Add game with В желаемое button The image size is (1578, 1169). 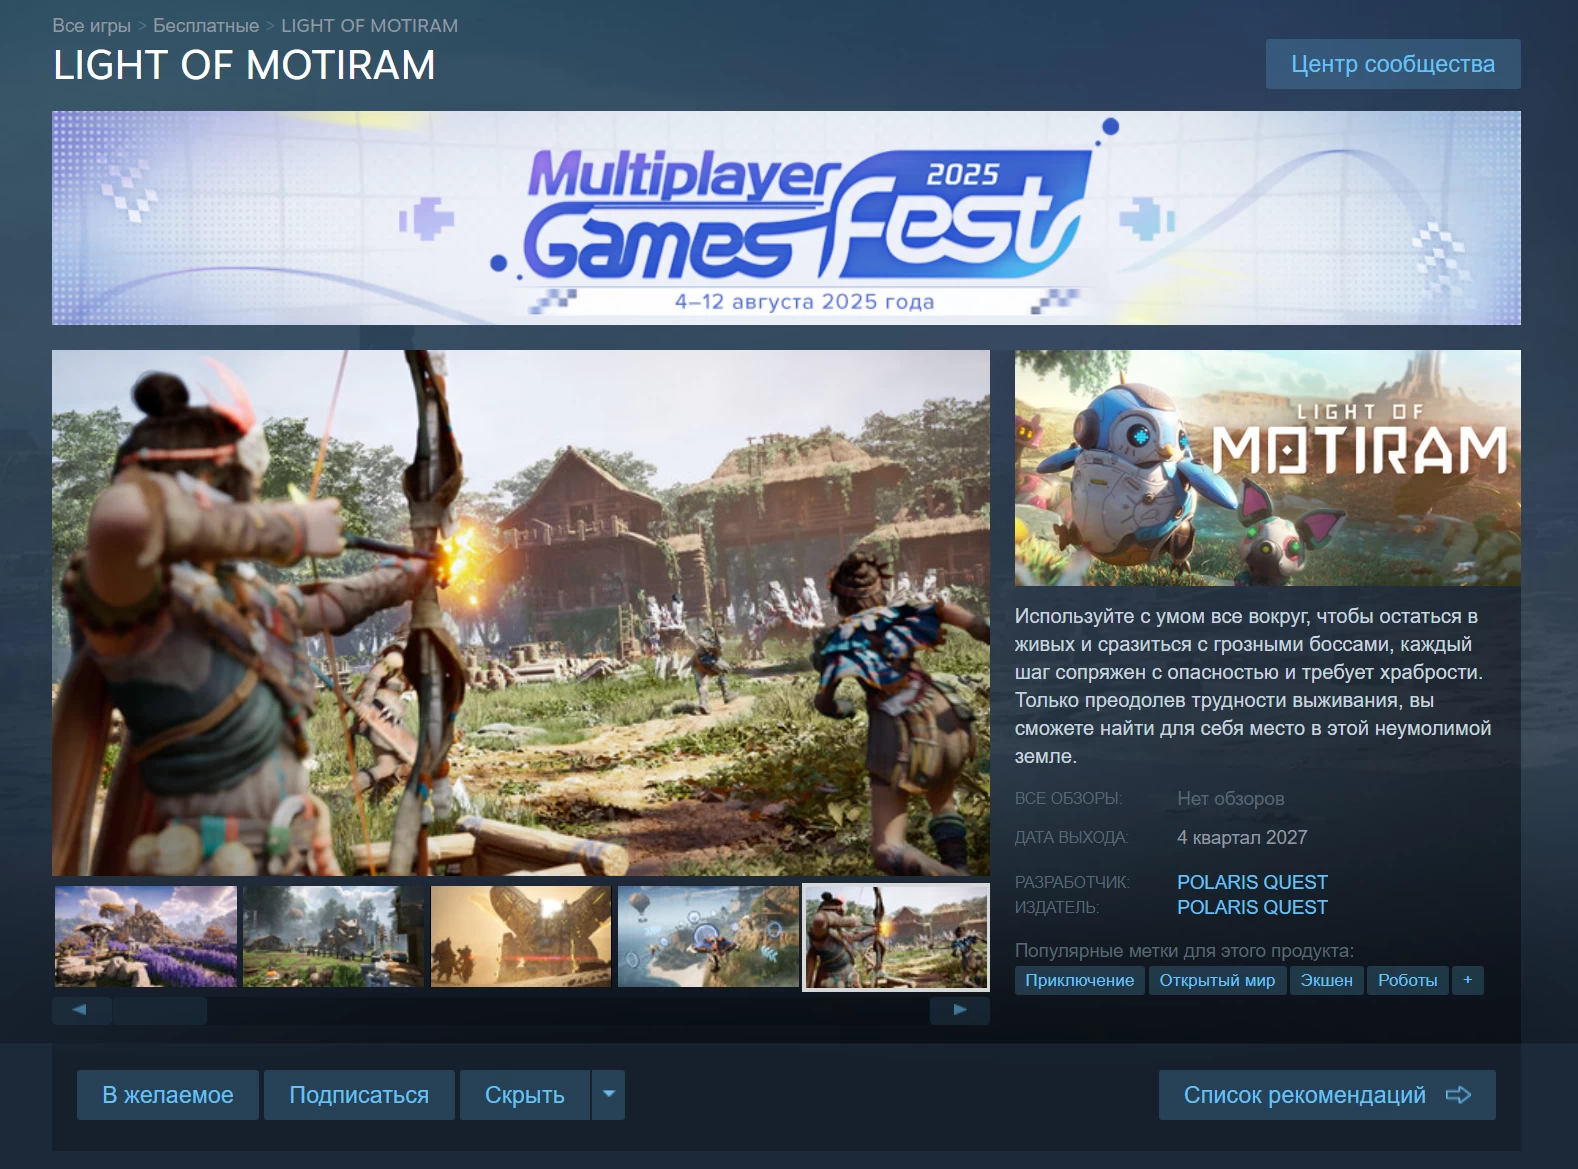168,1095
